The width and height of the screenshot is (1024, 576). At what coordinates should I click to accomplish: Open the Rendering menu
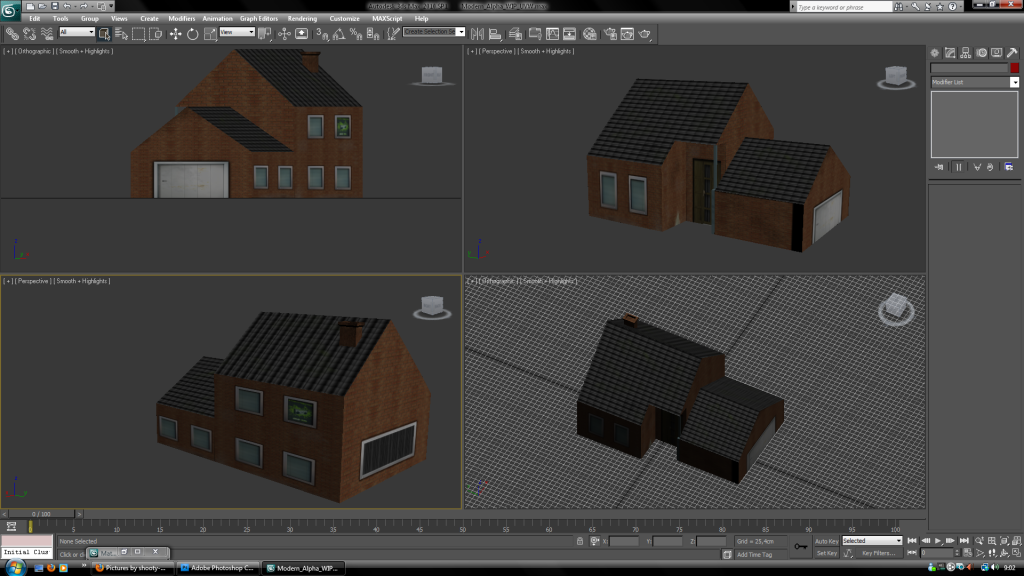302,18
